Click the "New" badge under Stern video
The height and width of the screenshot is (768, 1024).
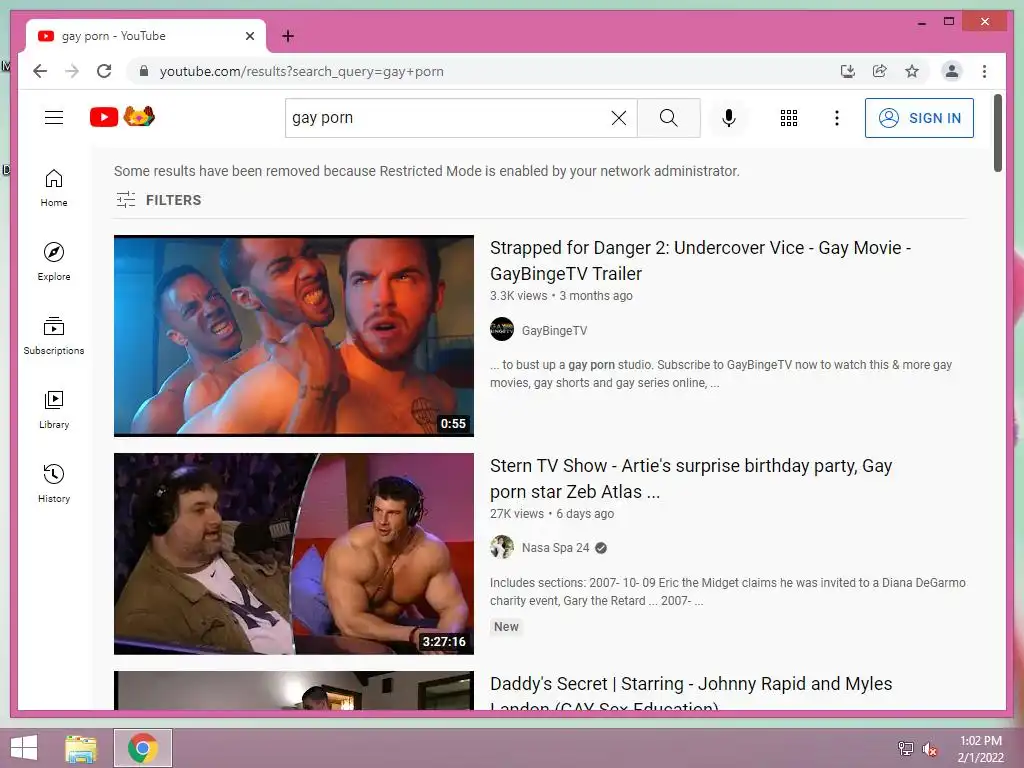(506, 626)
